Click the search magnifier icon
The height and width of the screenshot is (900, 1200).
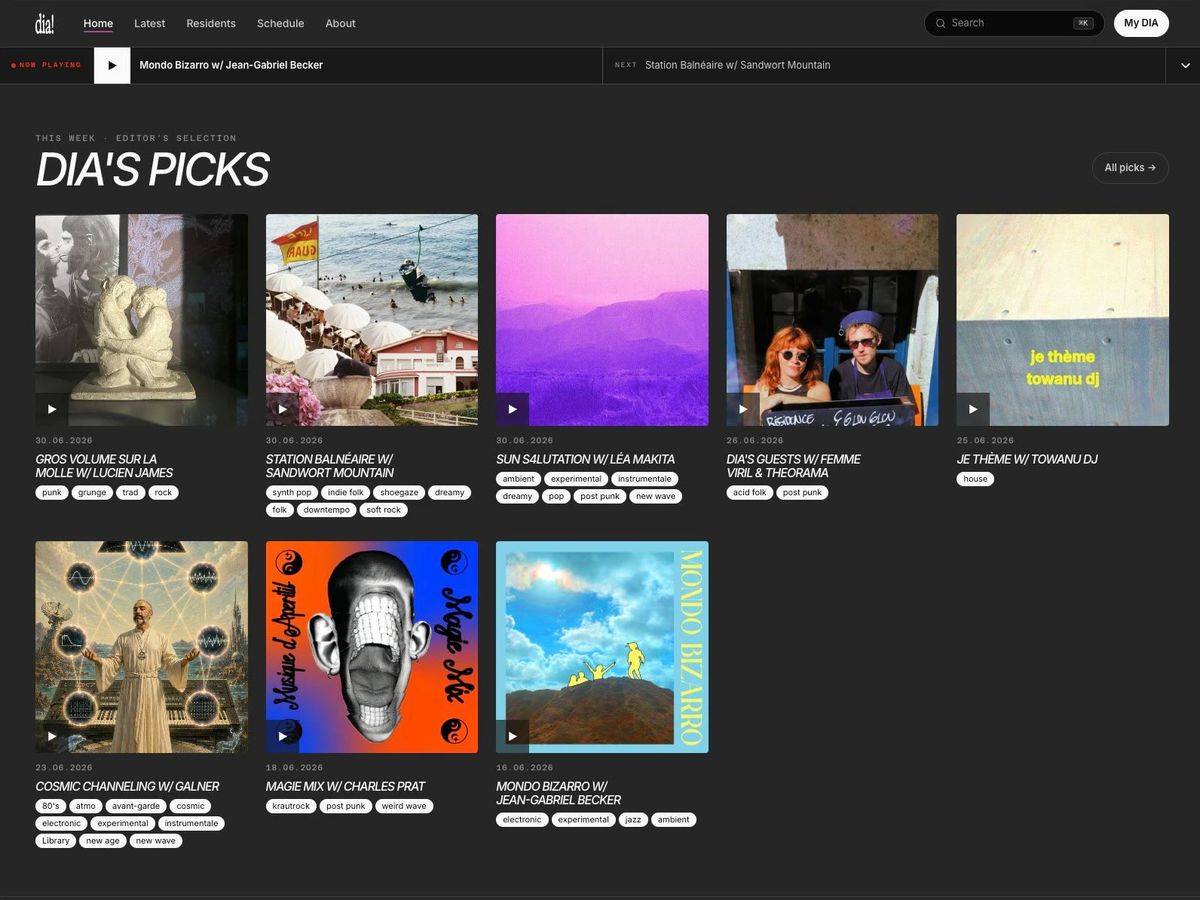click(940, 23)
